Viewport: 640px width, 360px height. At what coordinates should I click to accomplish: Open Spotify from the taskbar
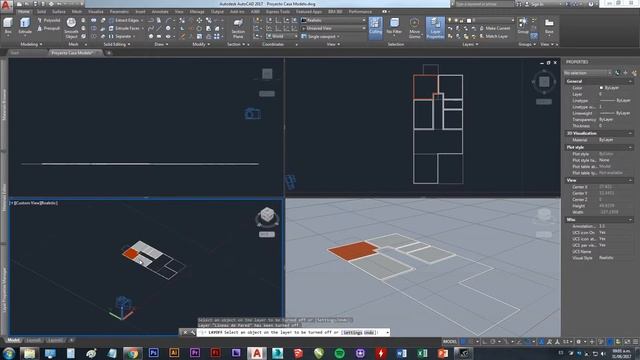pyautogui.click(x=339, y=353)
